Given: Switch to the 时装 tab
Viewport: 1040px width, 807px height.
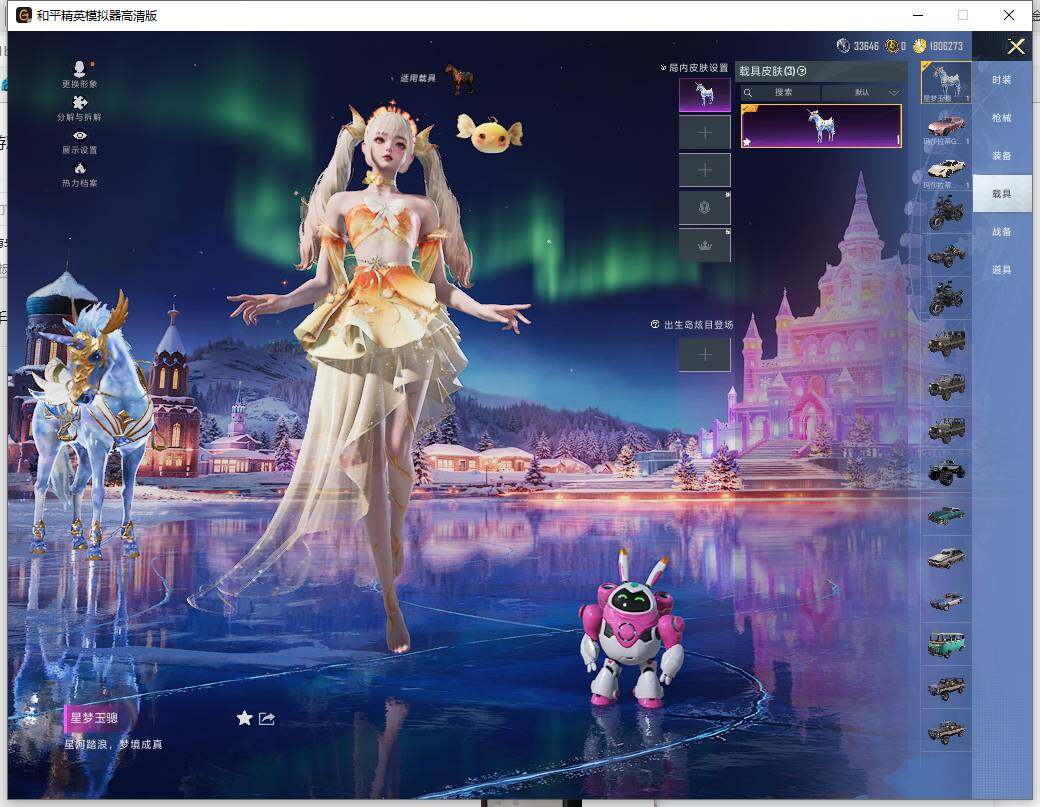Looking at the screenshot, I should [x=1002, y=80].
